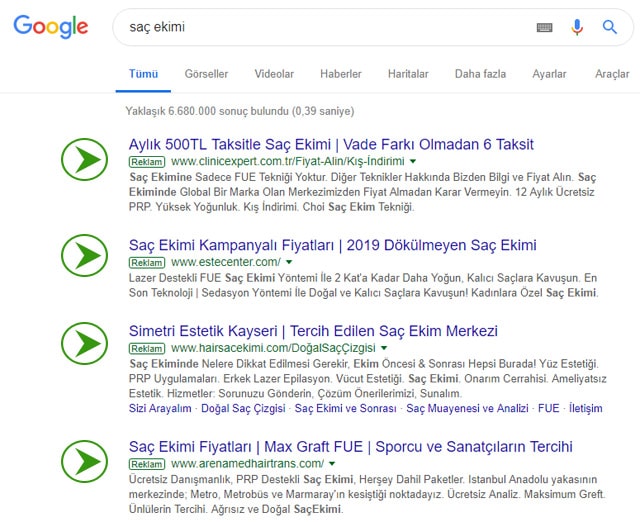The height and width of the screenshot is (522, 640).
Task: Open 'Saç Ekimi Kampanyalı Fiyatları' ad link
Action: 332,245
